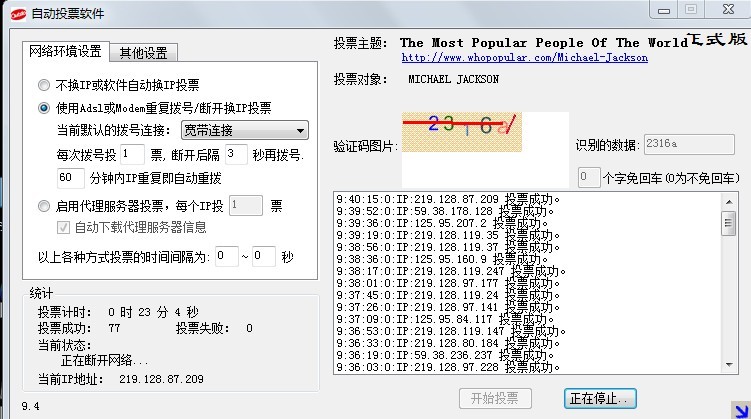Select the no IP change voting option

click(44, 85)
